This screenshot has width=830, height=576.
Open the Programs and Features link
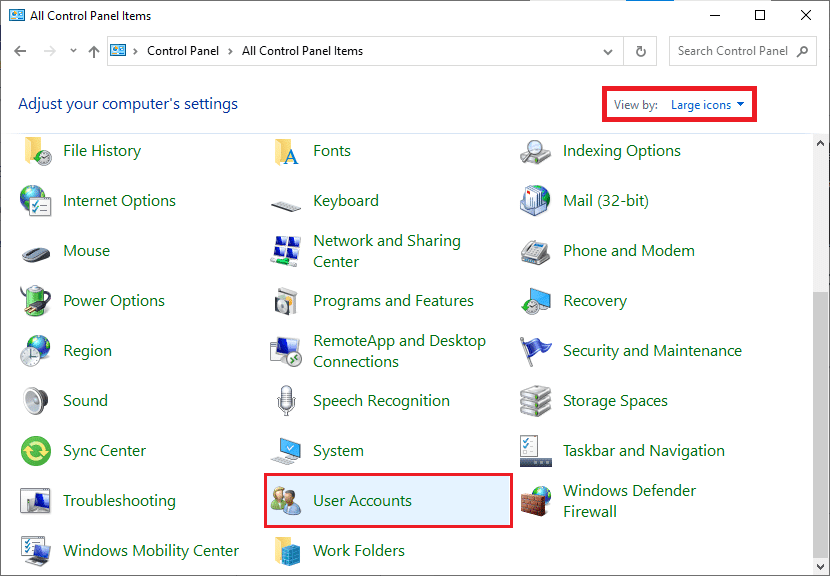tap(393, 301)
